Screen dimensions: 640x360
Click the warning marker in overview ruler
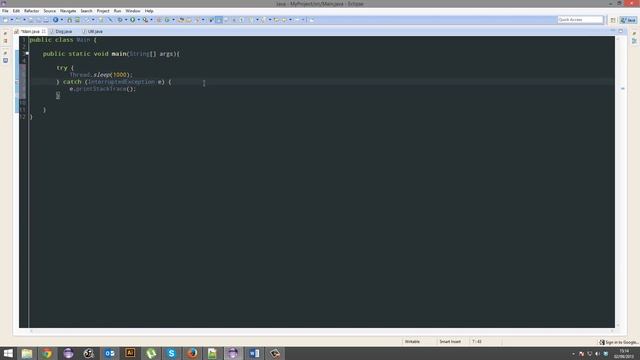tap(622, 89)
